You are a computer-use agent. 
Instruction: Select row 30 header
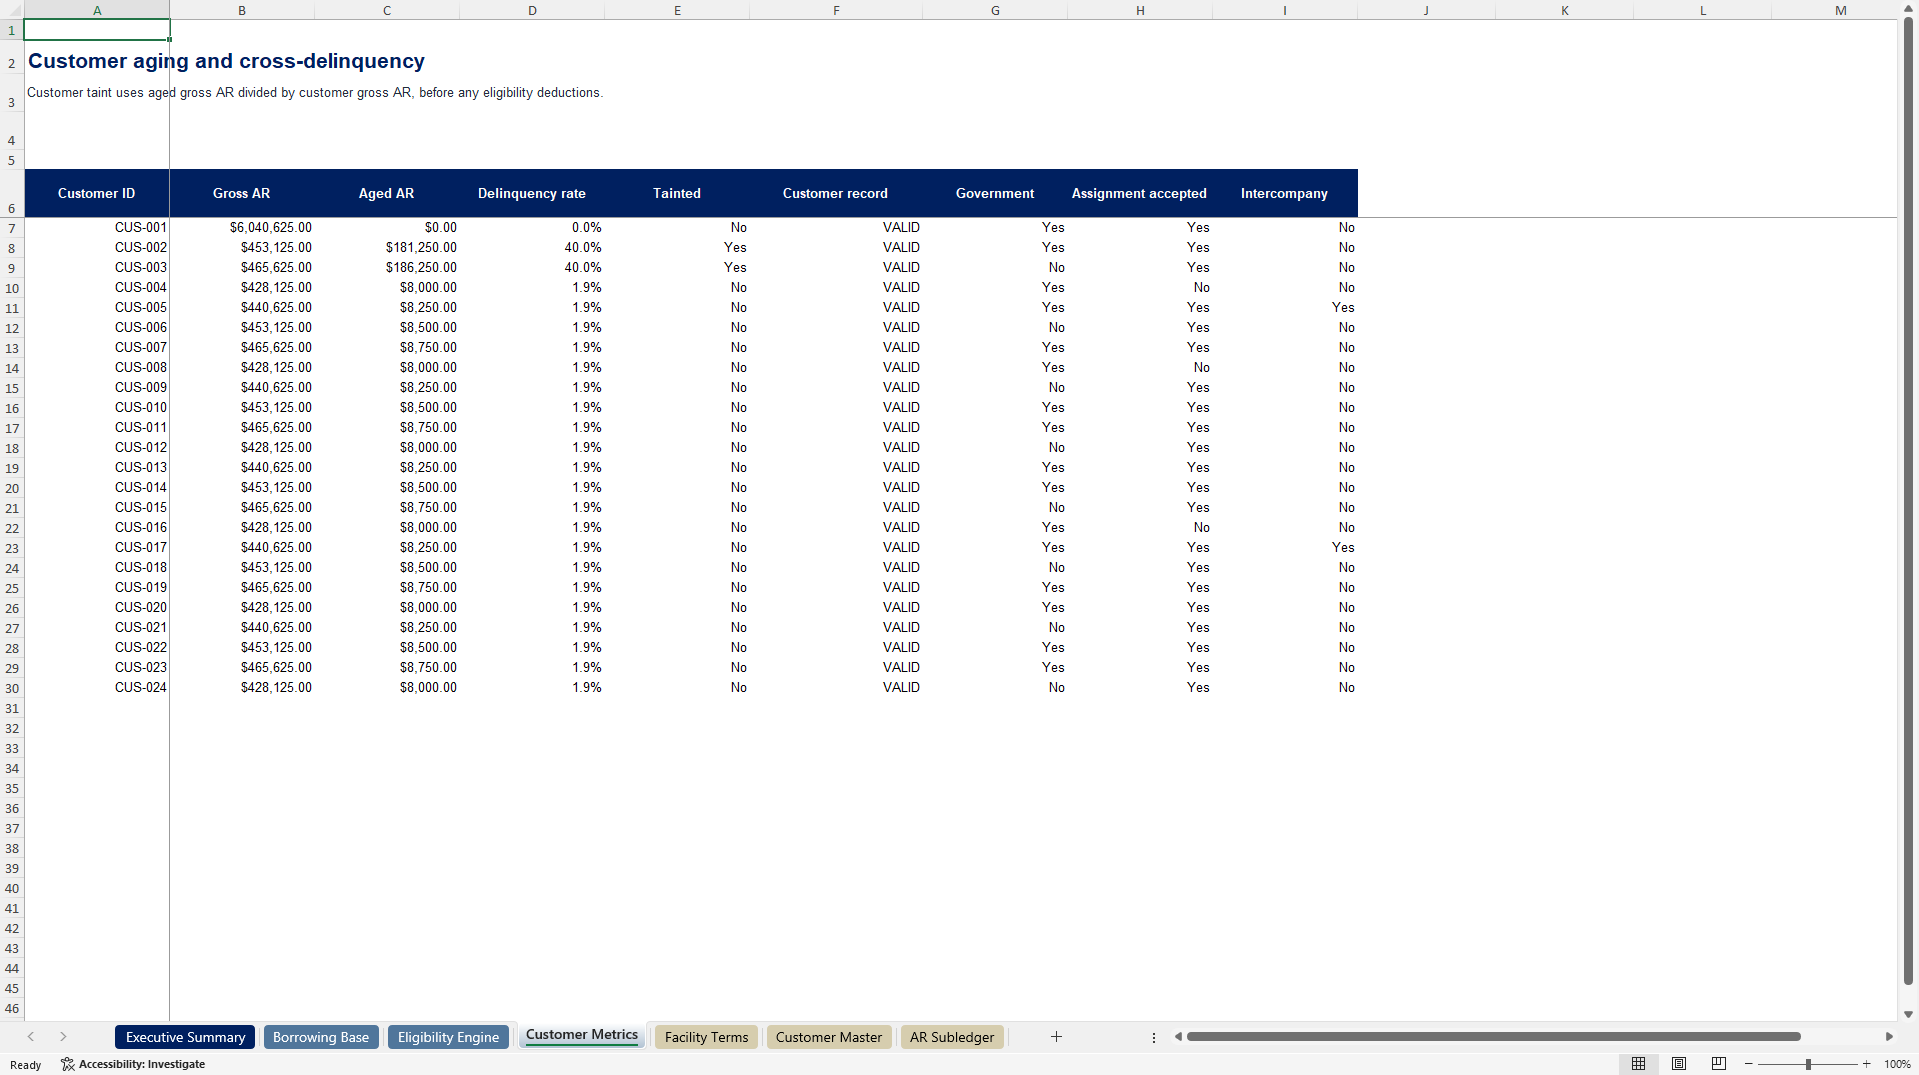12,688
